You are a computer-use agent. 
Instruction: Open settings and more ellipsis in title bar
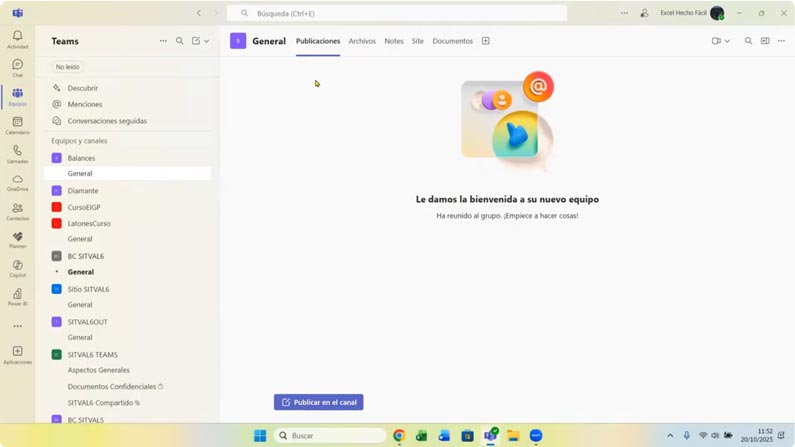624,13
